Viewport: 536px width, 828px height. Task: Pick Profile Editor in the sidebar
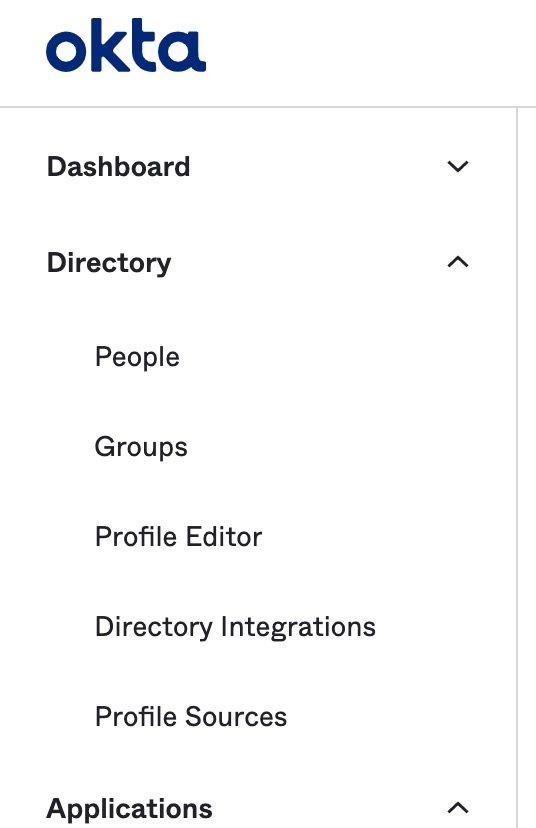pyautogui.click(x=178, y=537)
